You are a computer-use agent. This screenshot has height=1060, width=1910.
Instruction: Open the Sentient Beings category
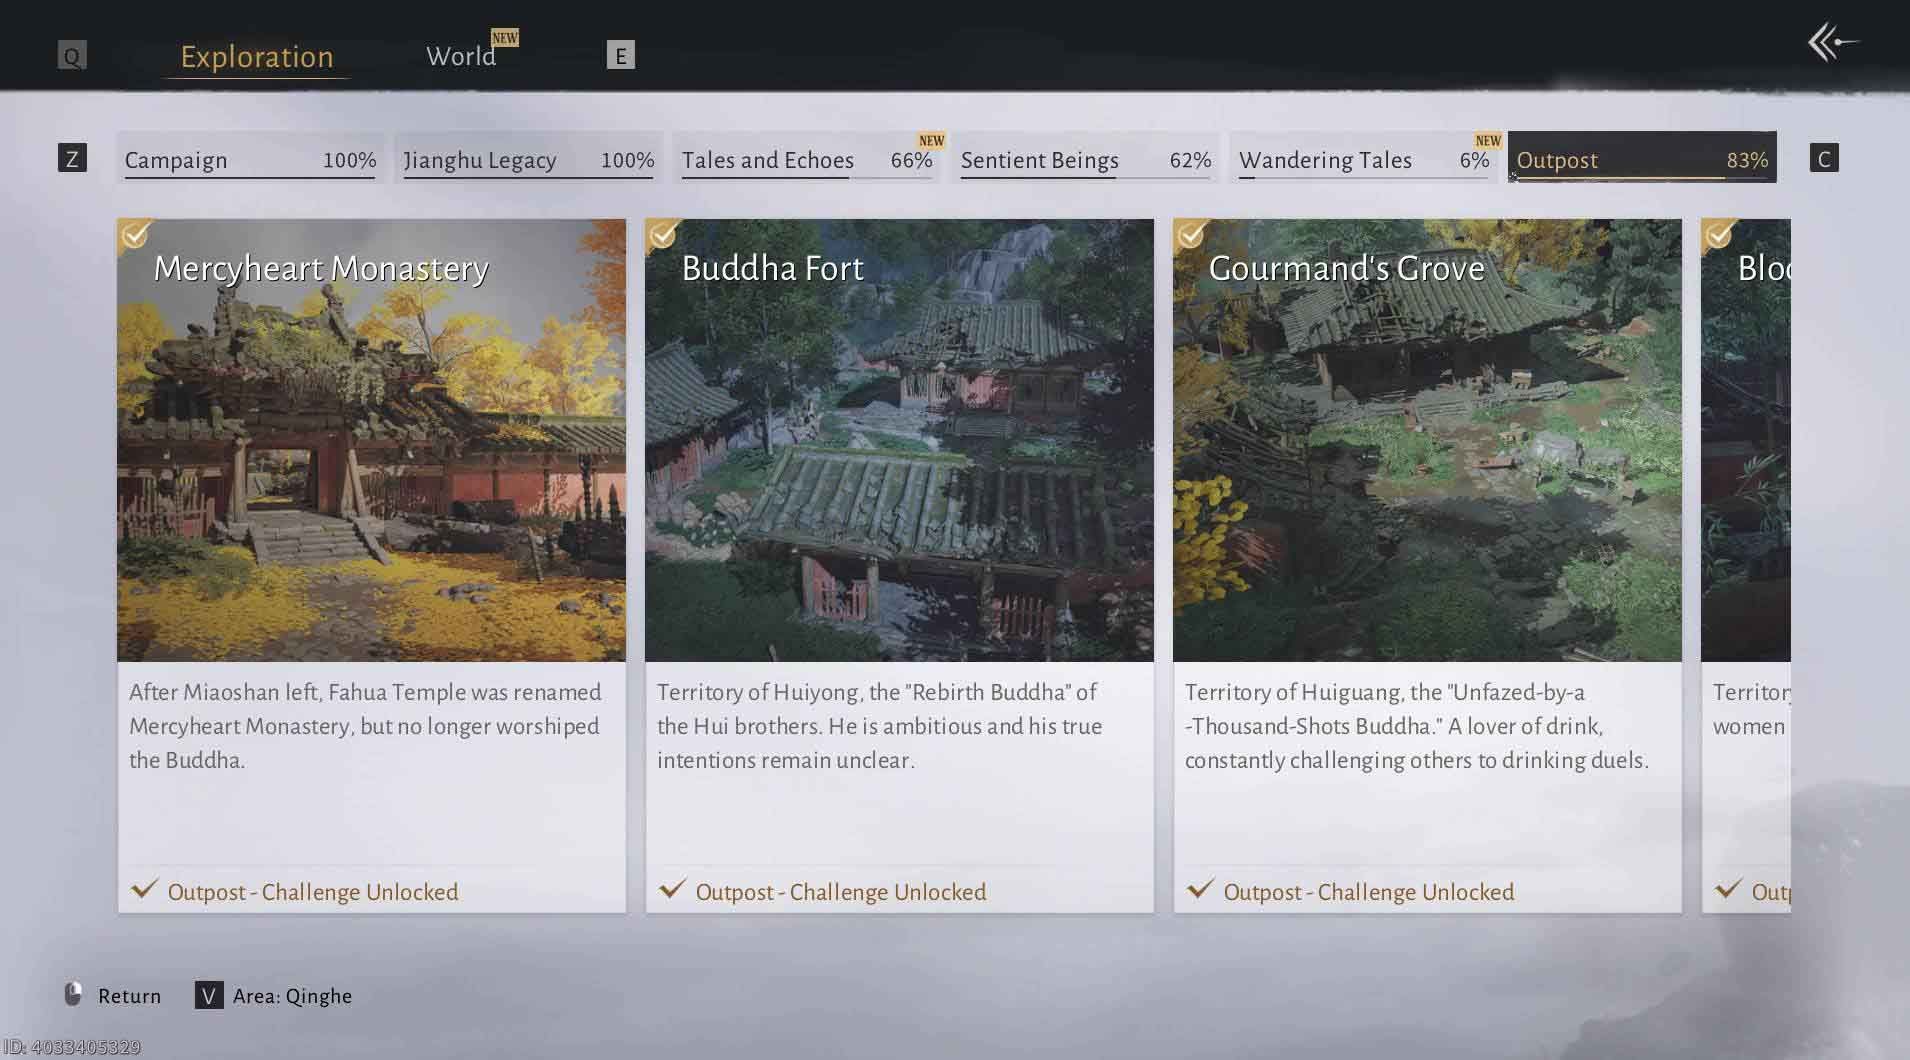[1085, 158]
